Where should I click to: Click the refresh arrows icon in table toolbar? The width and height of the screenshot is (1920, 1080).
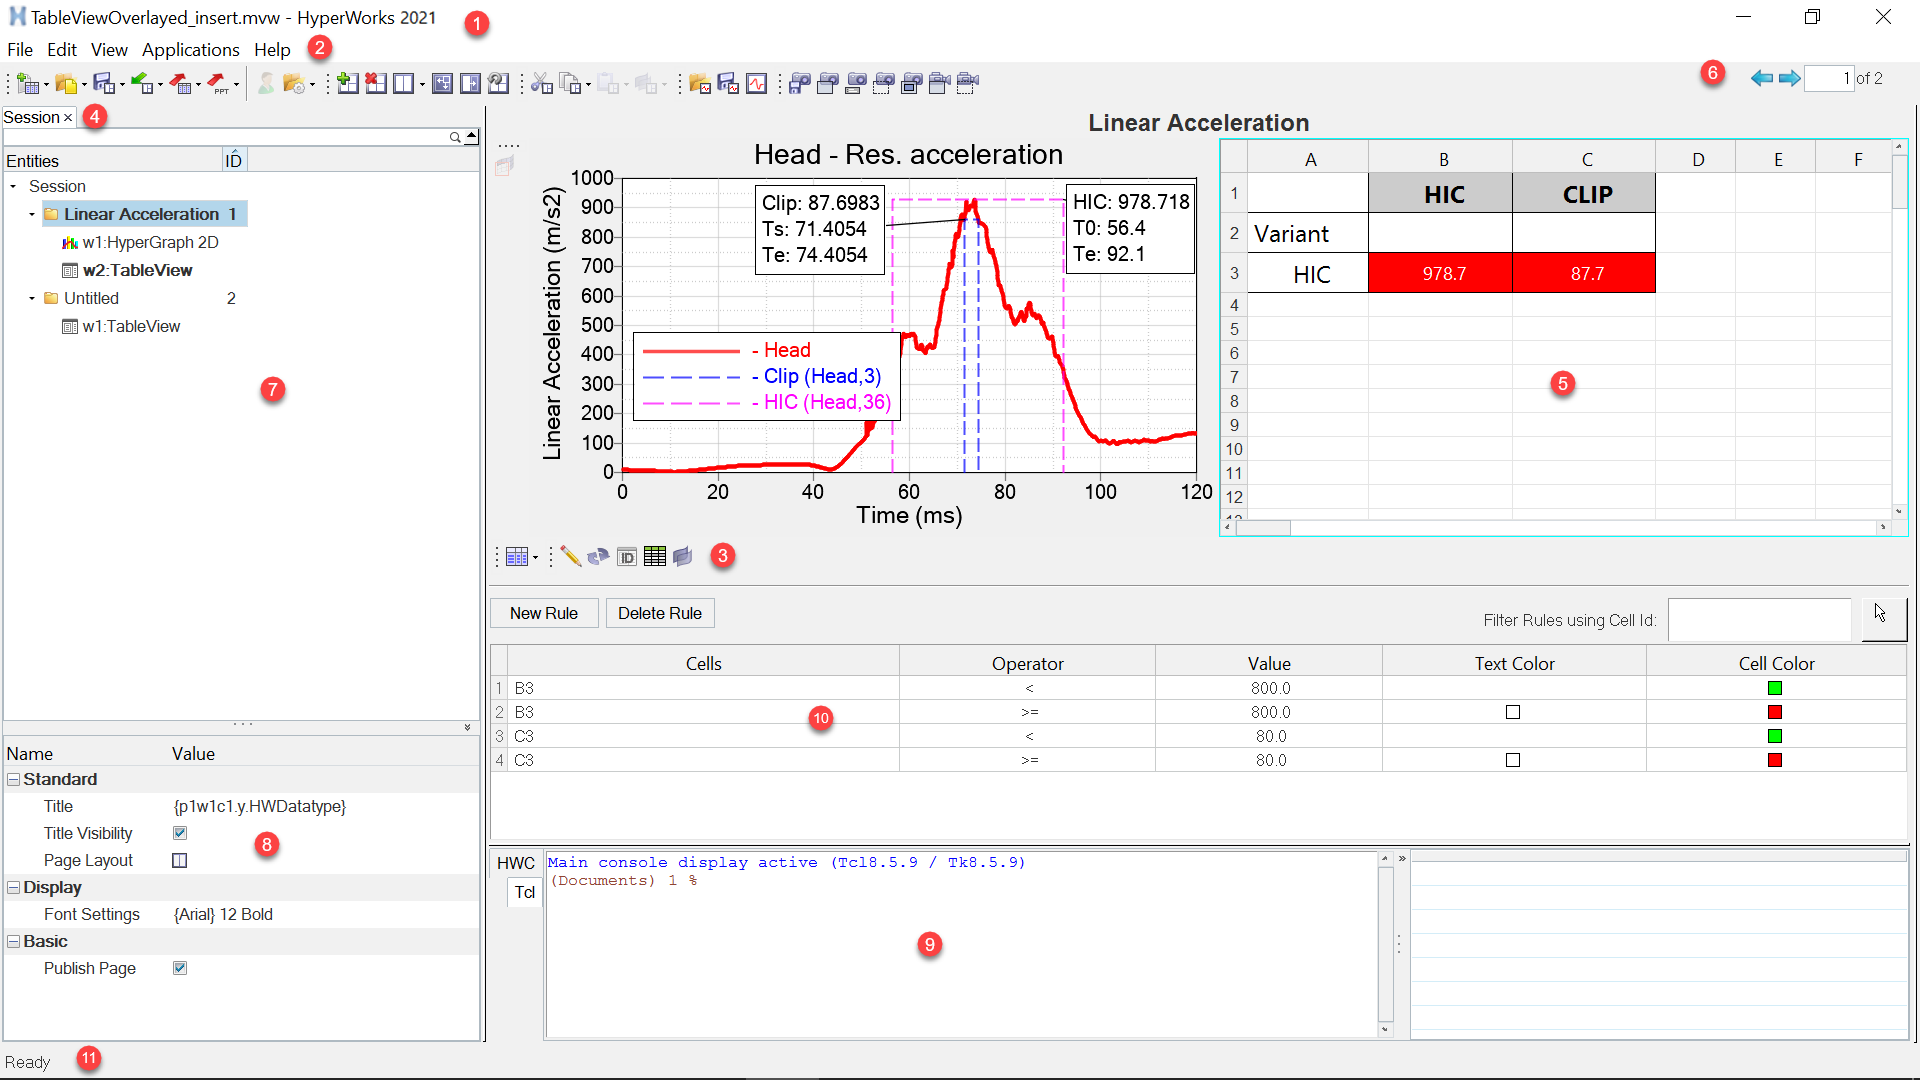[598, 557]
